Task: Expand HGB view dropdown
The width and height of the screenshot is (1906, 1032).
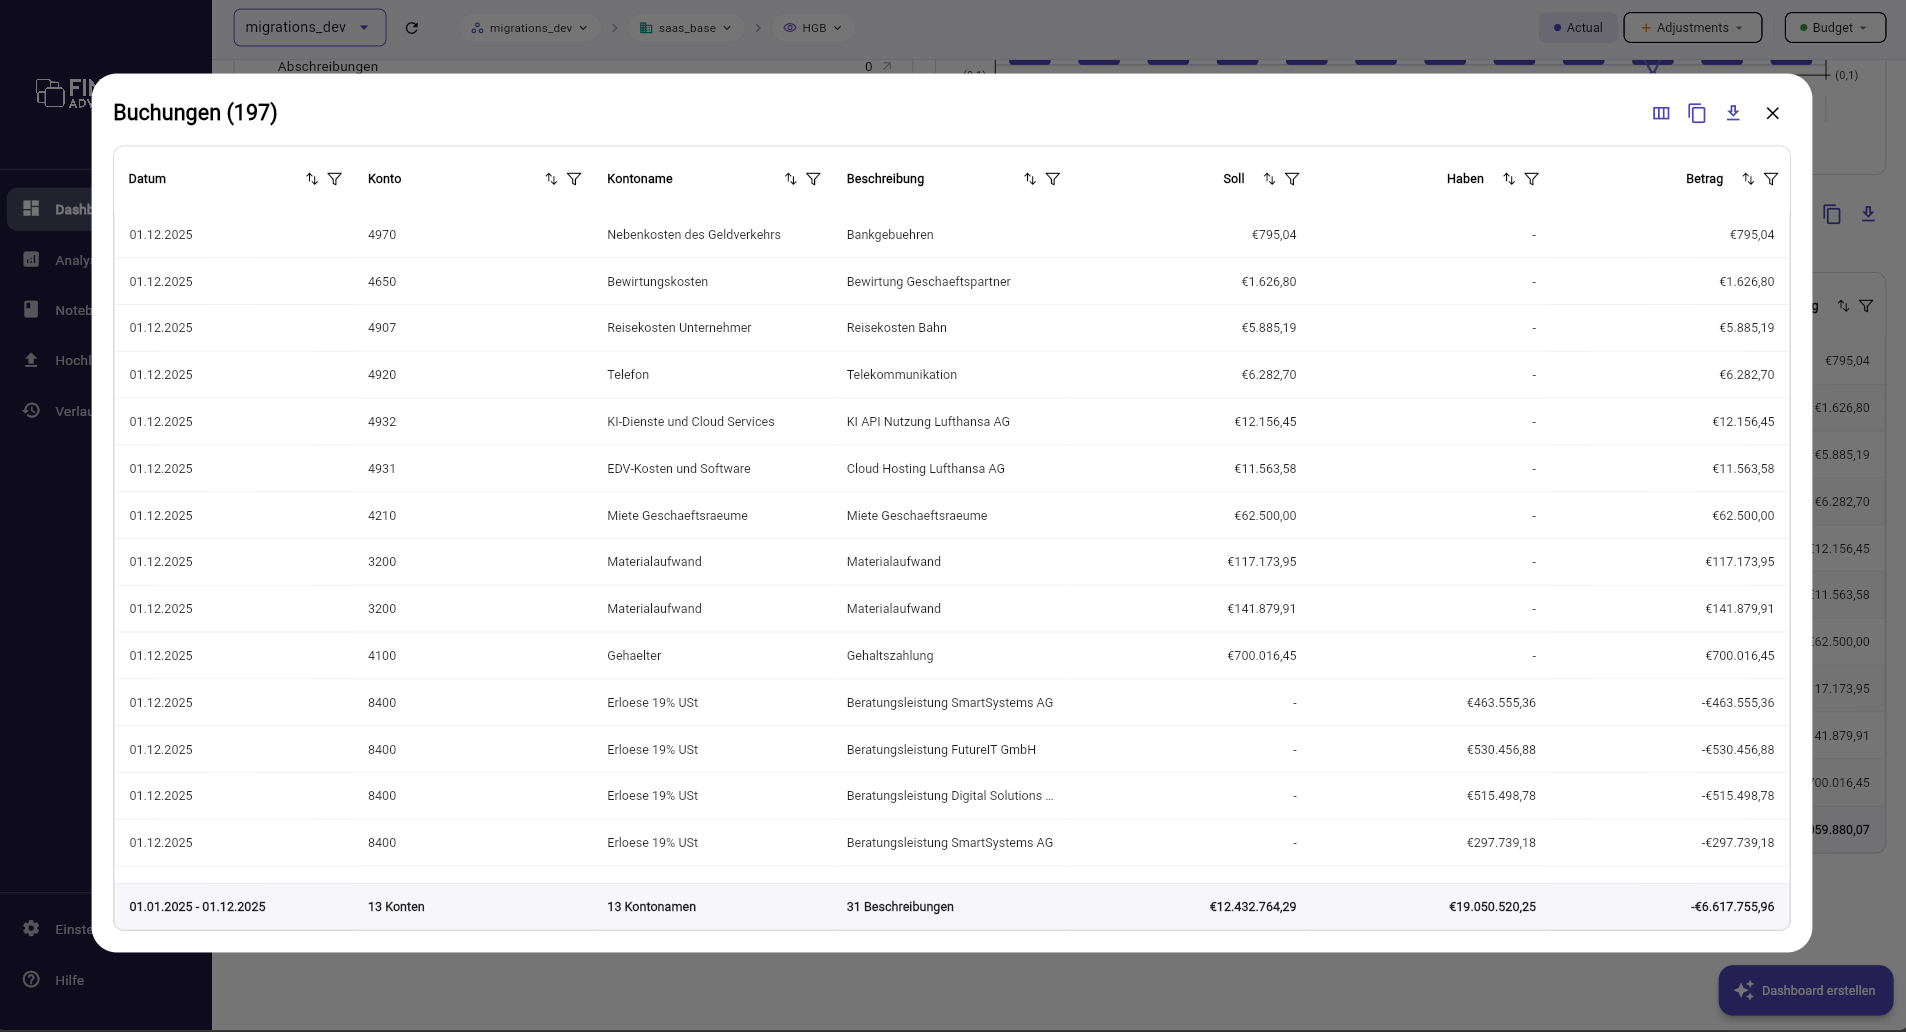Action: [x=812, y=28]
